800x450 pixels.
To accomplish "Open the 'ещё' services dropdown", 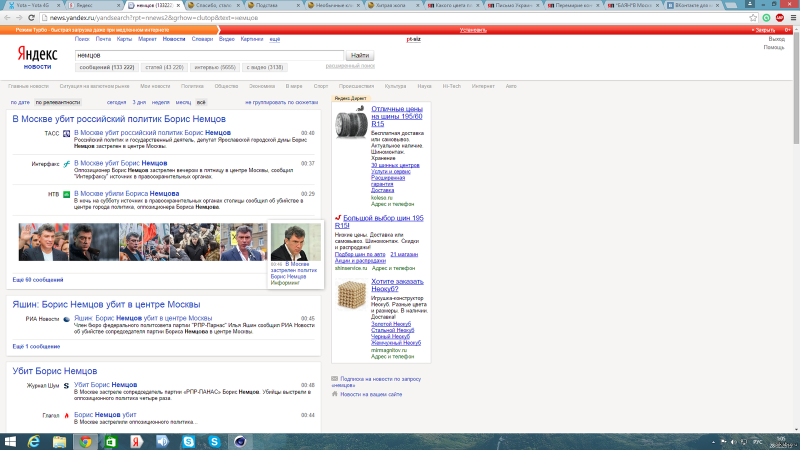I will coord(274,39).
